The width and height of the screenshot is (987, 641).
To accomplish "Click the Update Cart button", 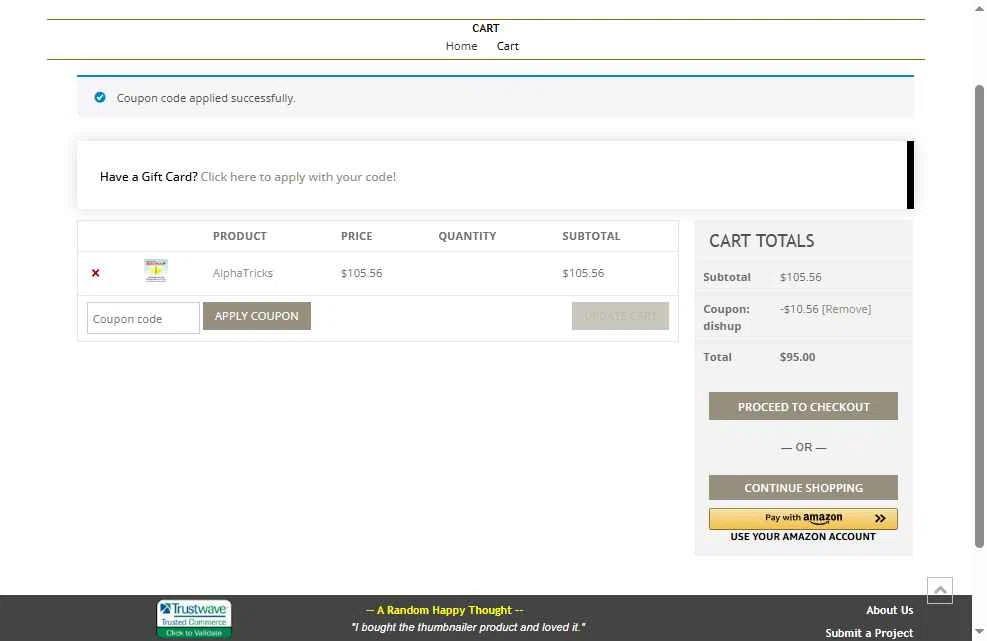I will 620,316.
